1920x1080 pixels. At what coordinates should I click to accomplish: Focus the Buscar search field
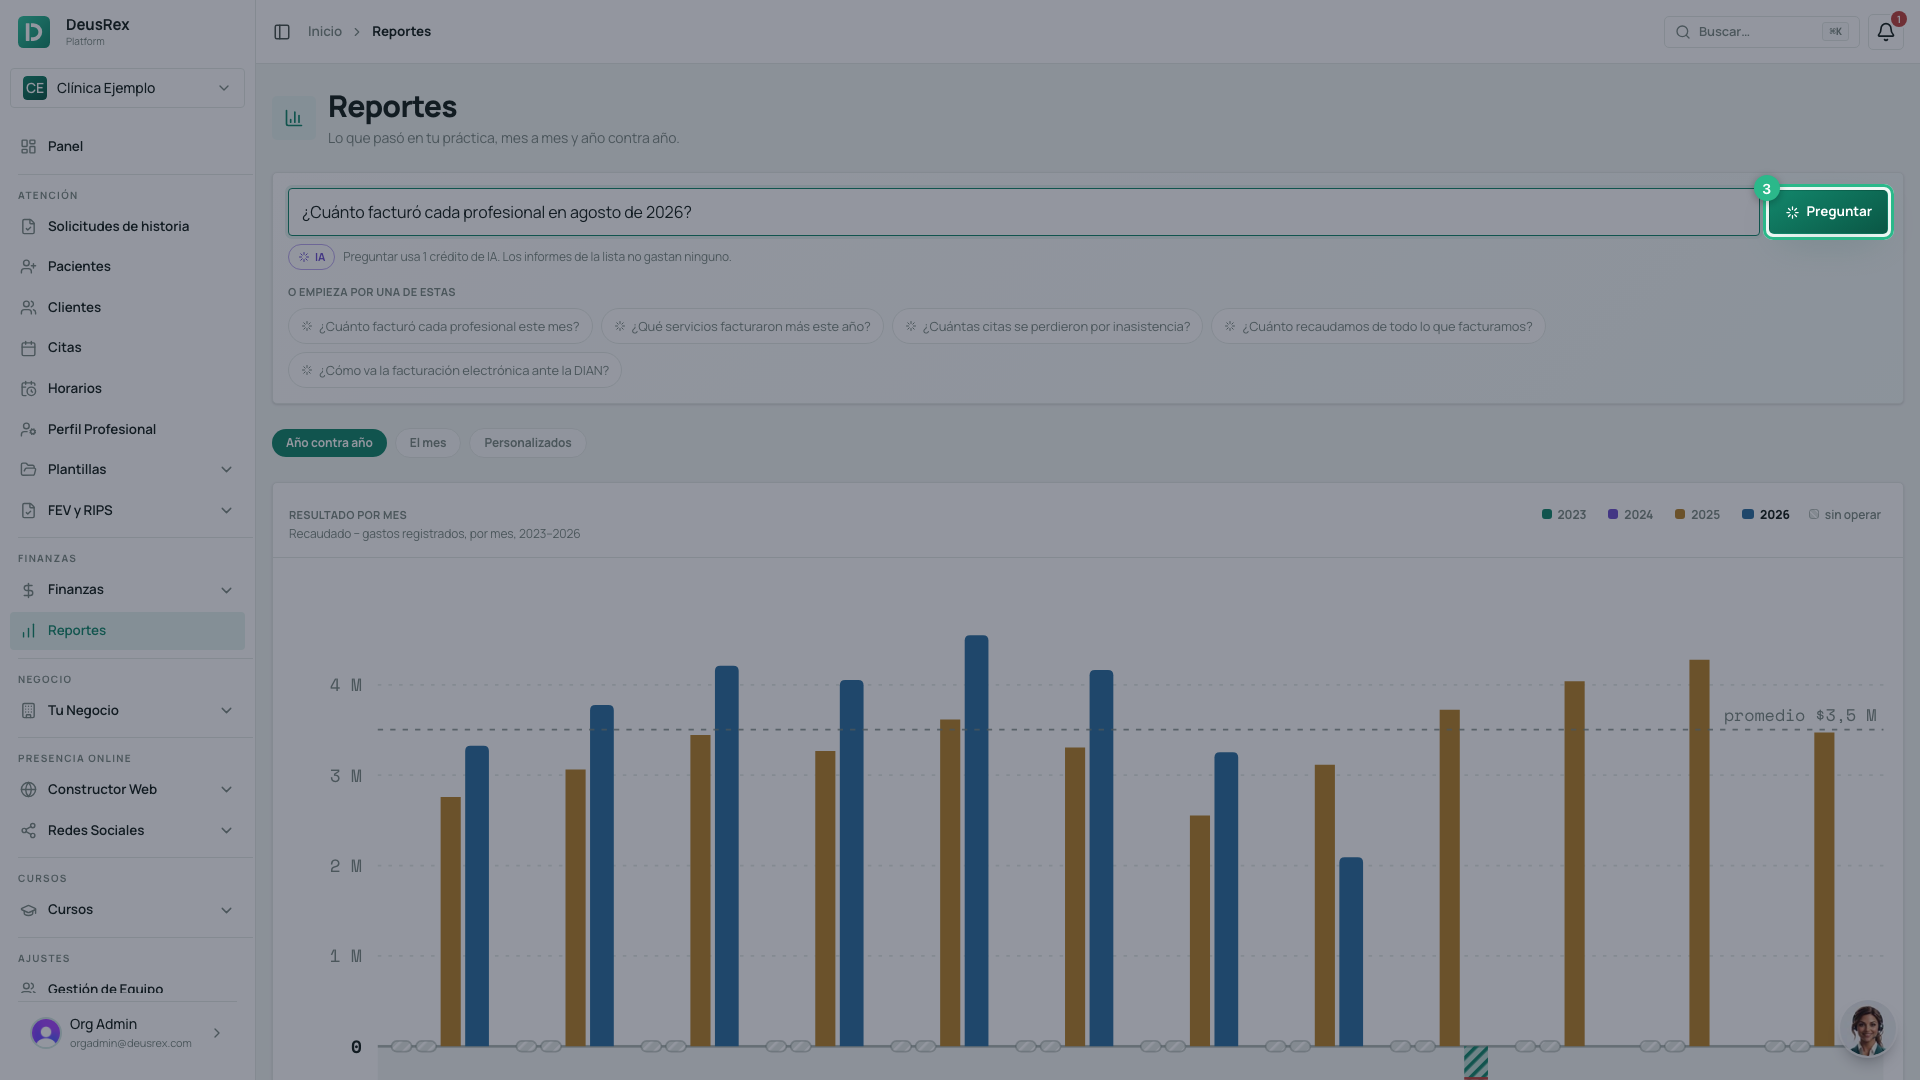click(x=1761, y=32)
